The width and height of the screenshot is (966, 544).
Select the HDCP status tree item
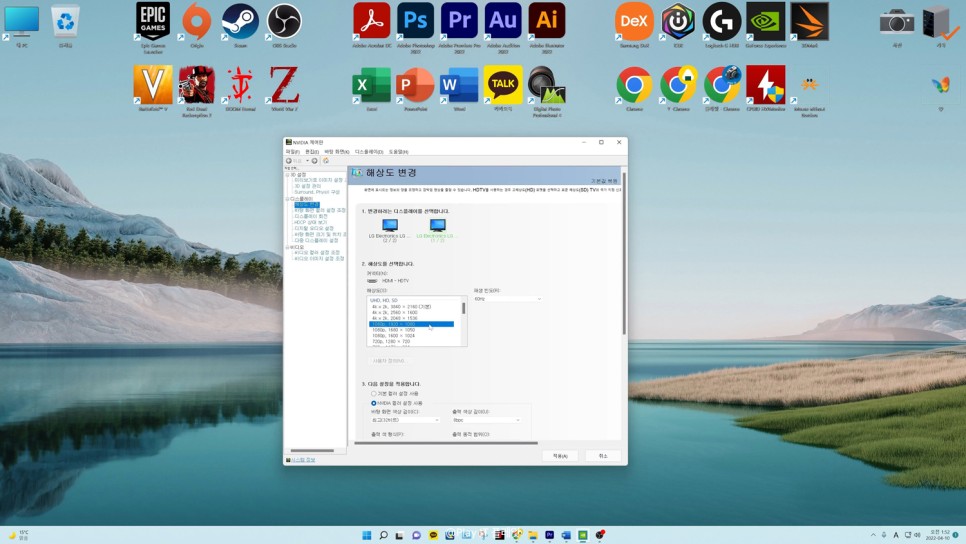coord(310,222)
